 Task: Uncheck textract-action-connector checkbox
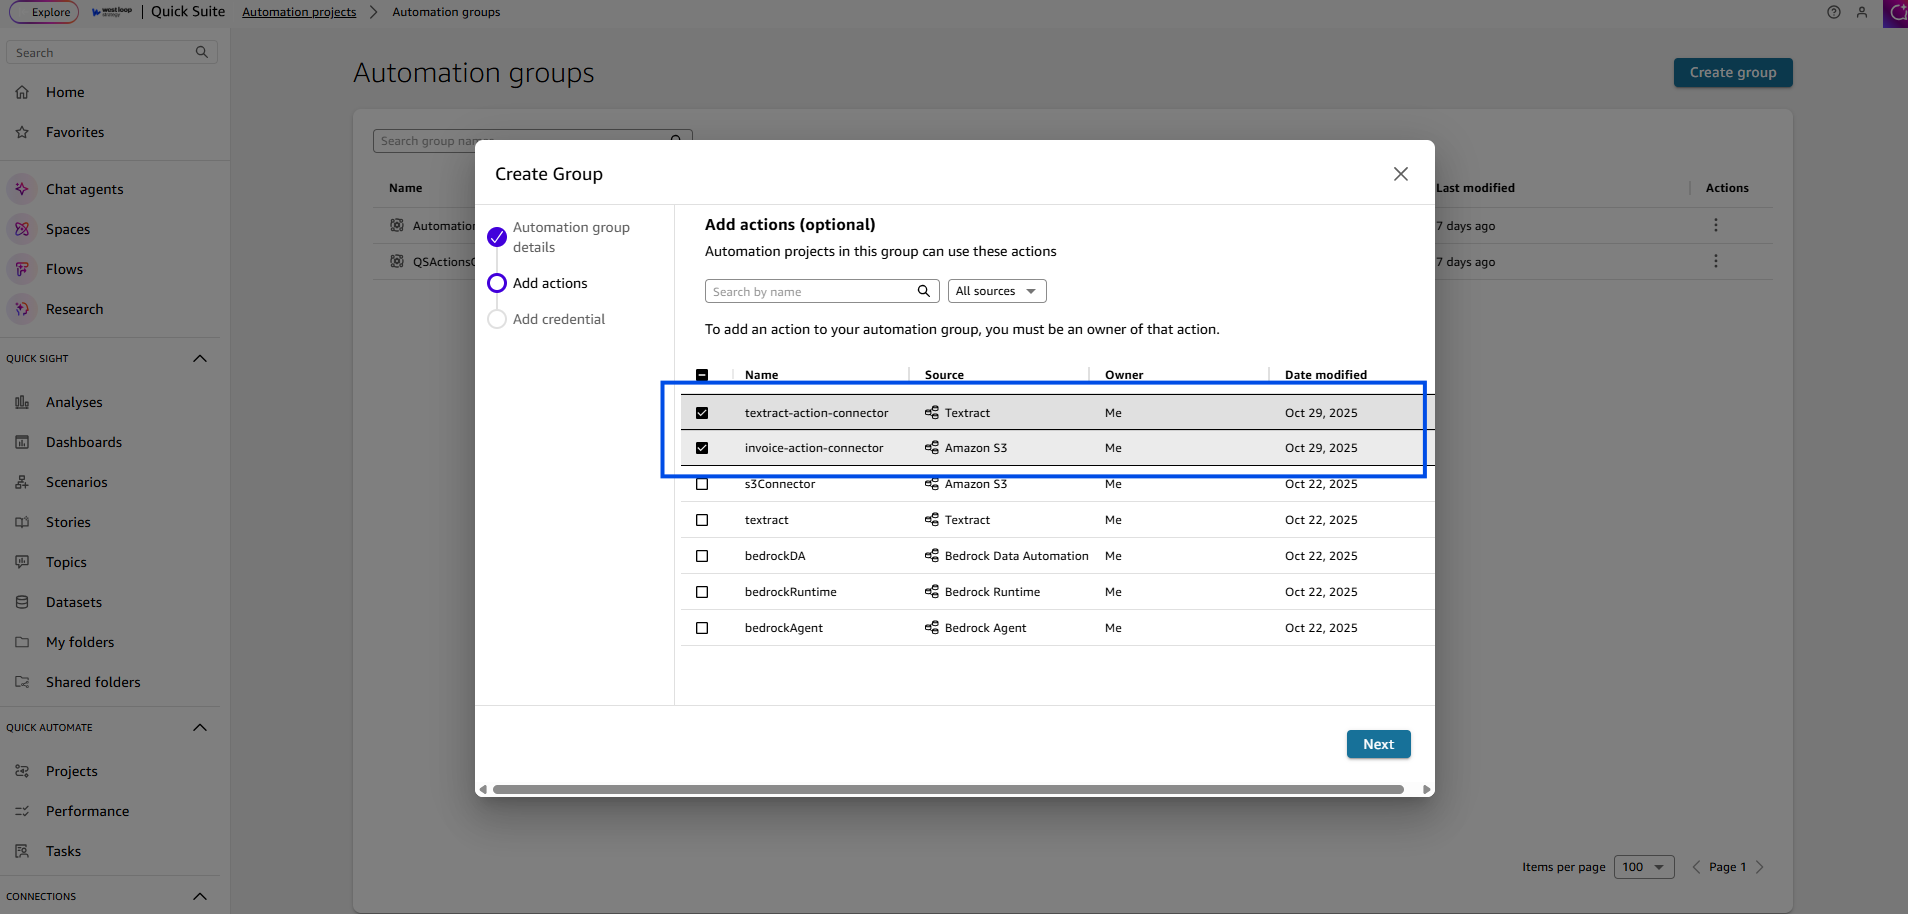pos(702,413)
